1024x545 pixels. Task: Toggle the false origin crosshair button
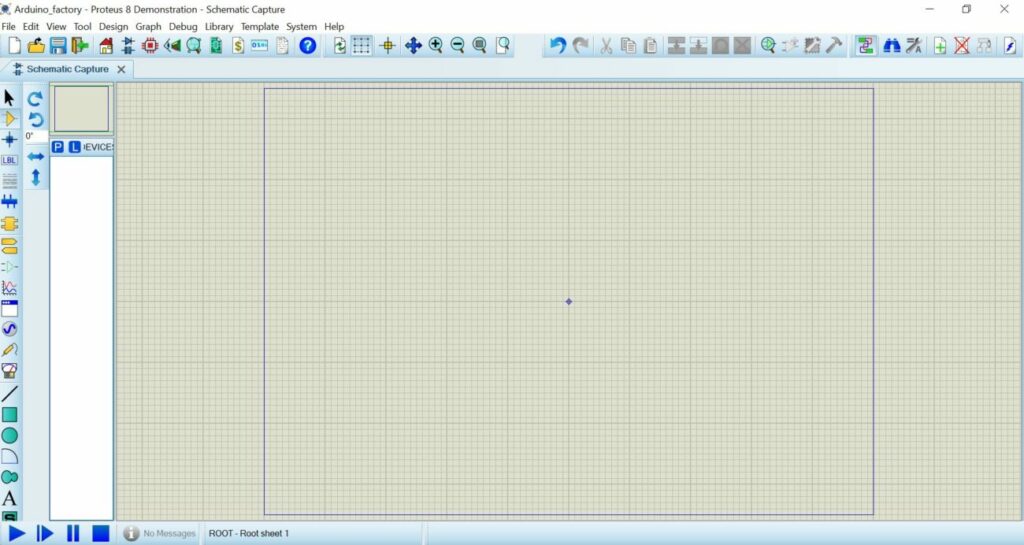(388, 45)
